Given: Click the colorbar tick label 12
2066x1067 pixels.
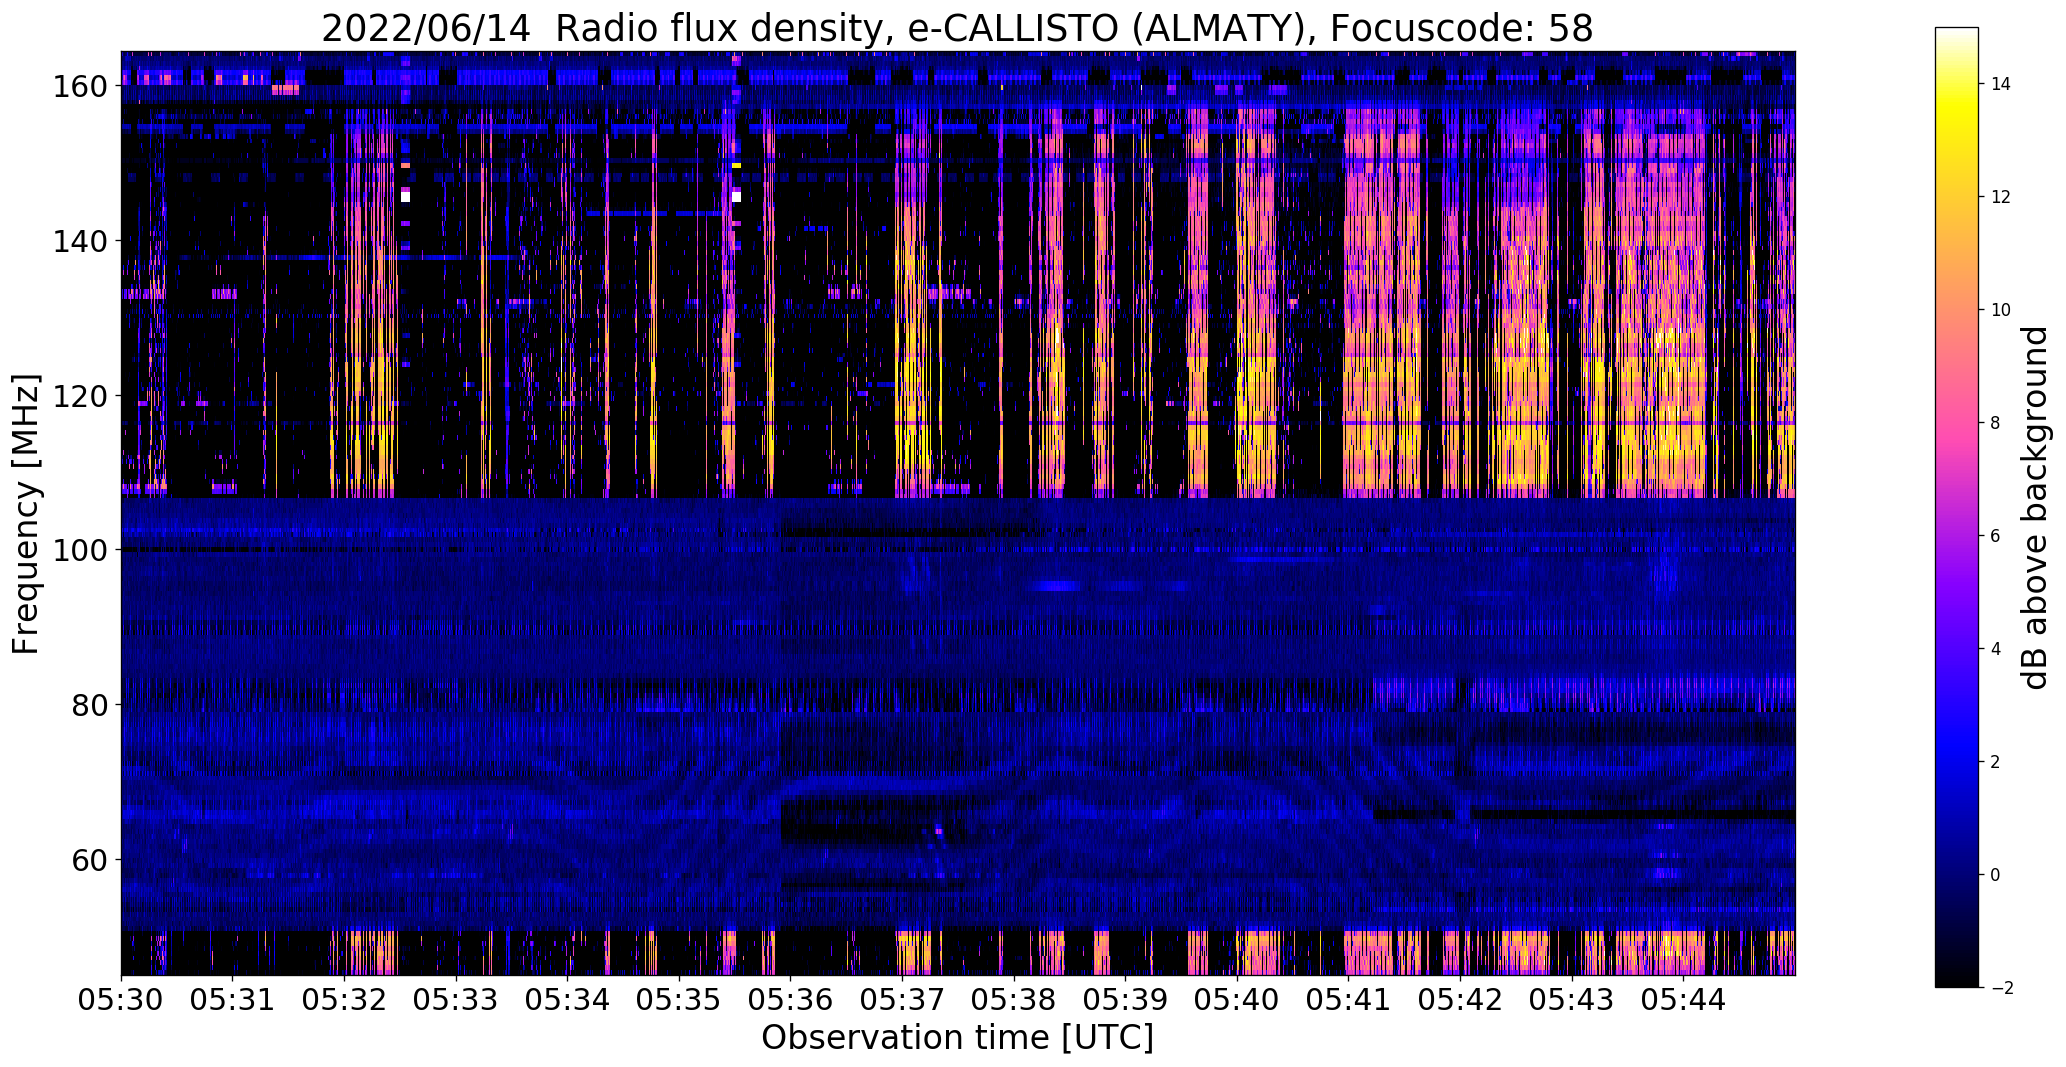Looking at the screenshot, I should tap(2001, 197).
